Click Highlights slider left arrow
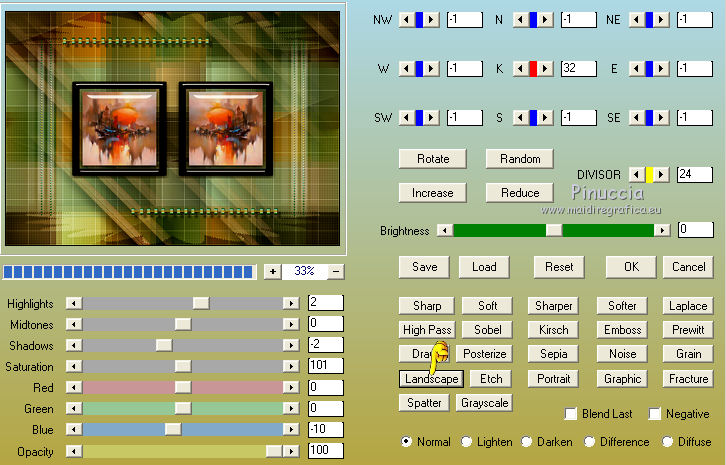This screenshot has height=465, width=726. tap(74, 303)
